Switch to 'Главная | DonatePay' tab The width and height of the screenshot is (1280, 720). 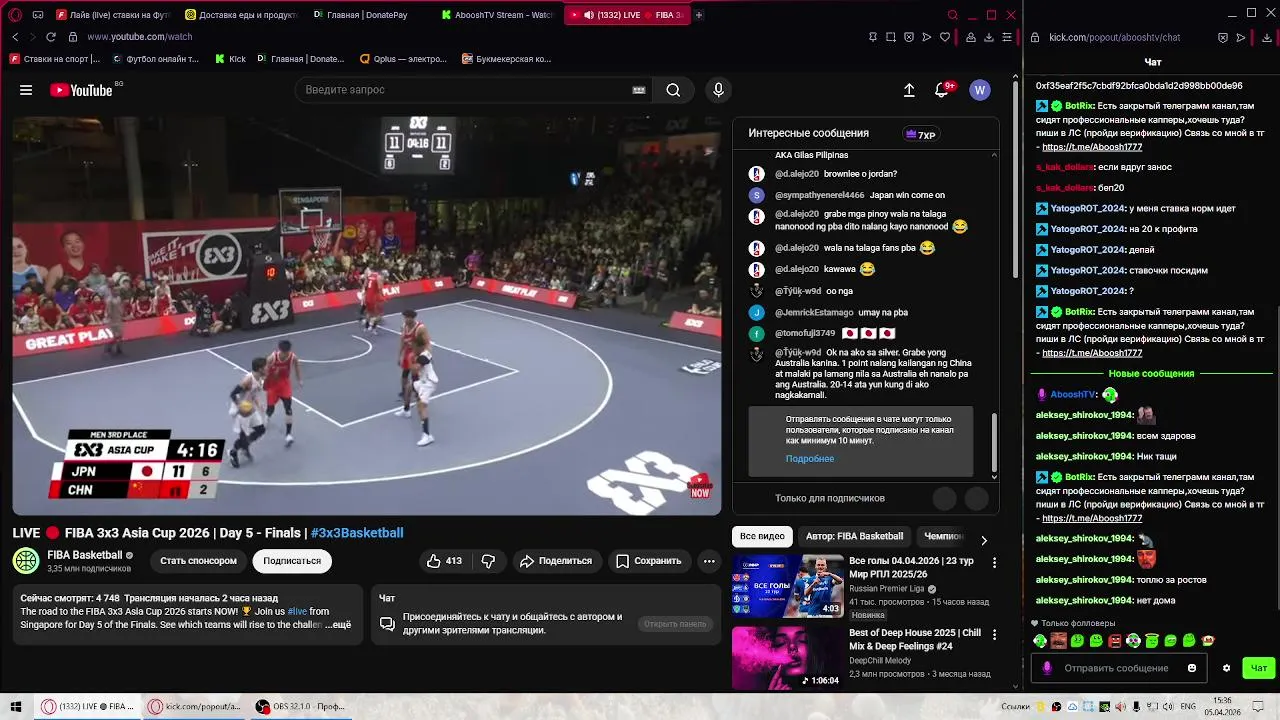(x=368, y=15)
